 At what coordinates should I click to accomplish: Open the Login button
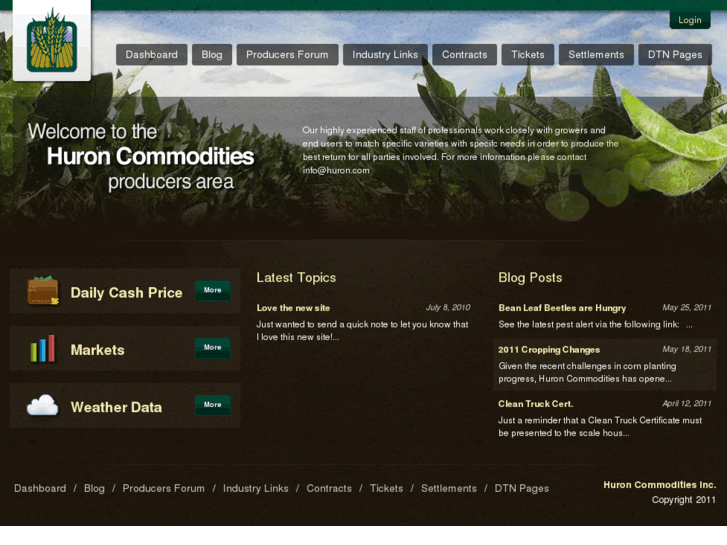pyautogui.click(x=689, y=20)
